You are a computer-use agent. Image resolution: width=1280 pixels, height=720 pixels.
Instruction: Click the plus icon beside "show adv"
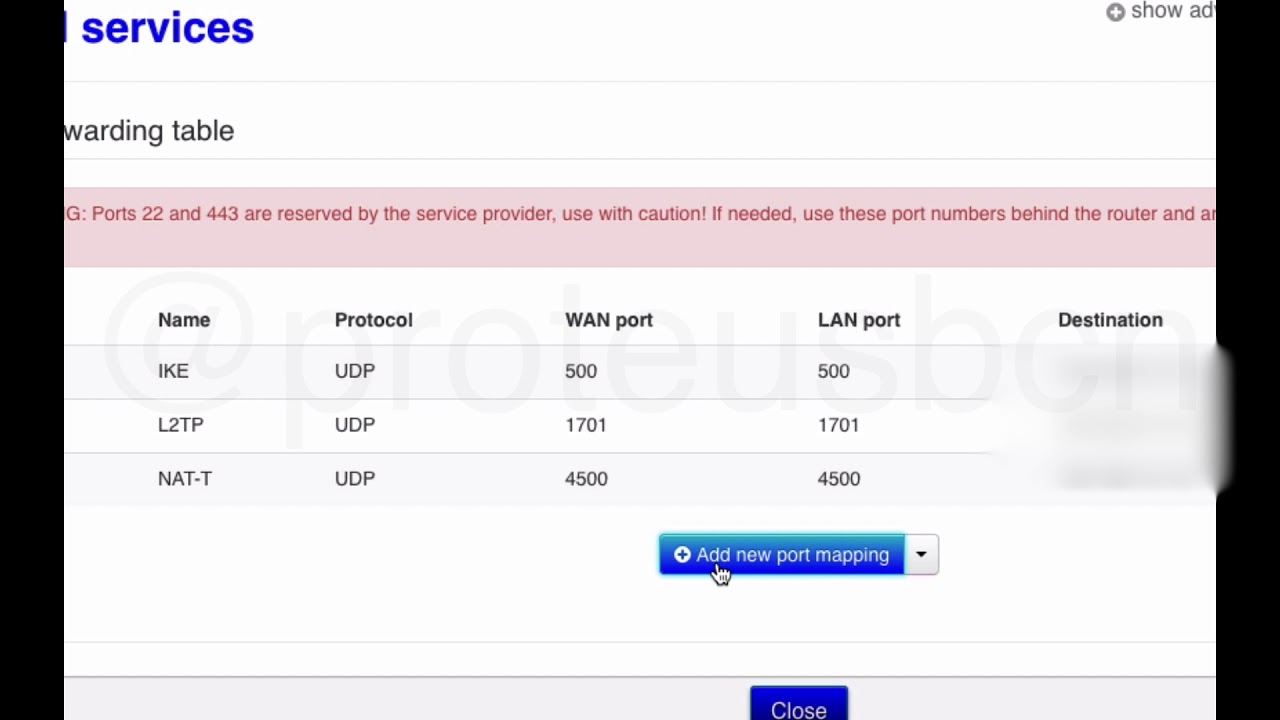[x=1115, y=12]
